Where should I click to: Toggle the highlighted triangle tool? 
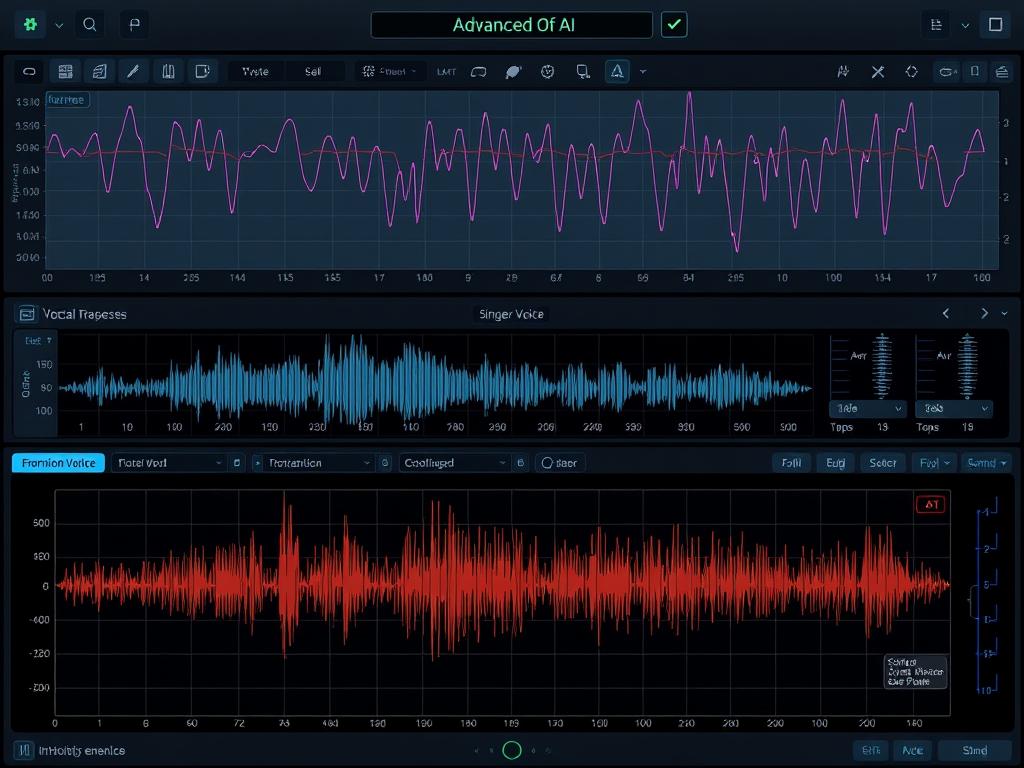pos(617,71)
